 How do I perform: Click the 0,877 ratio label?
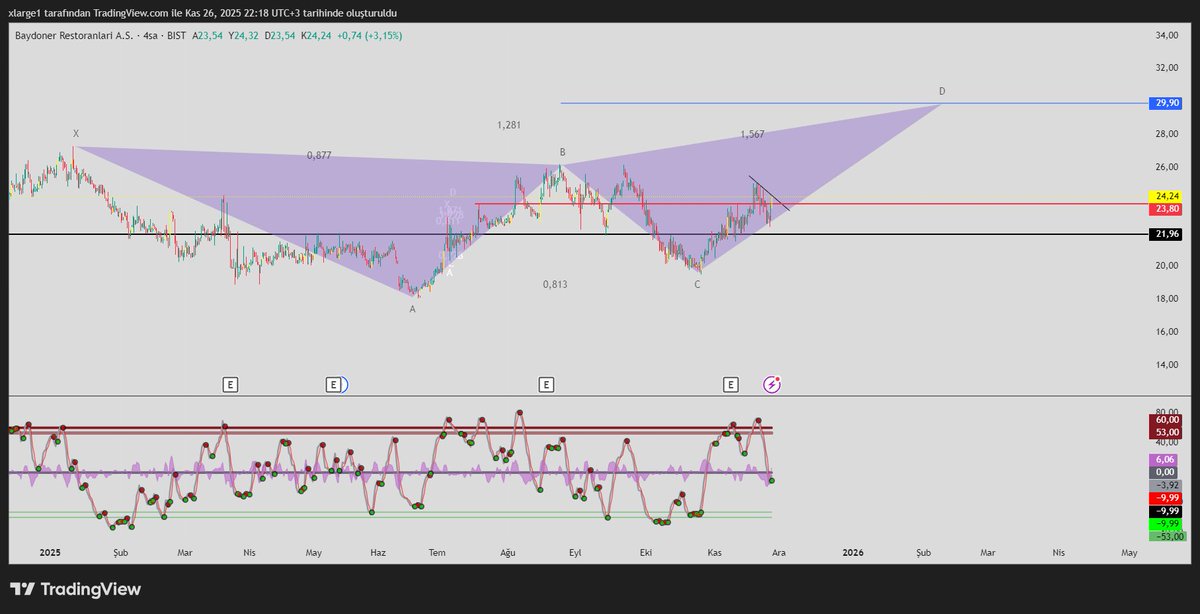319,155
